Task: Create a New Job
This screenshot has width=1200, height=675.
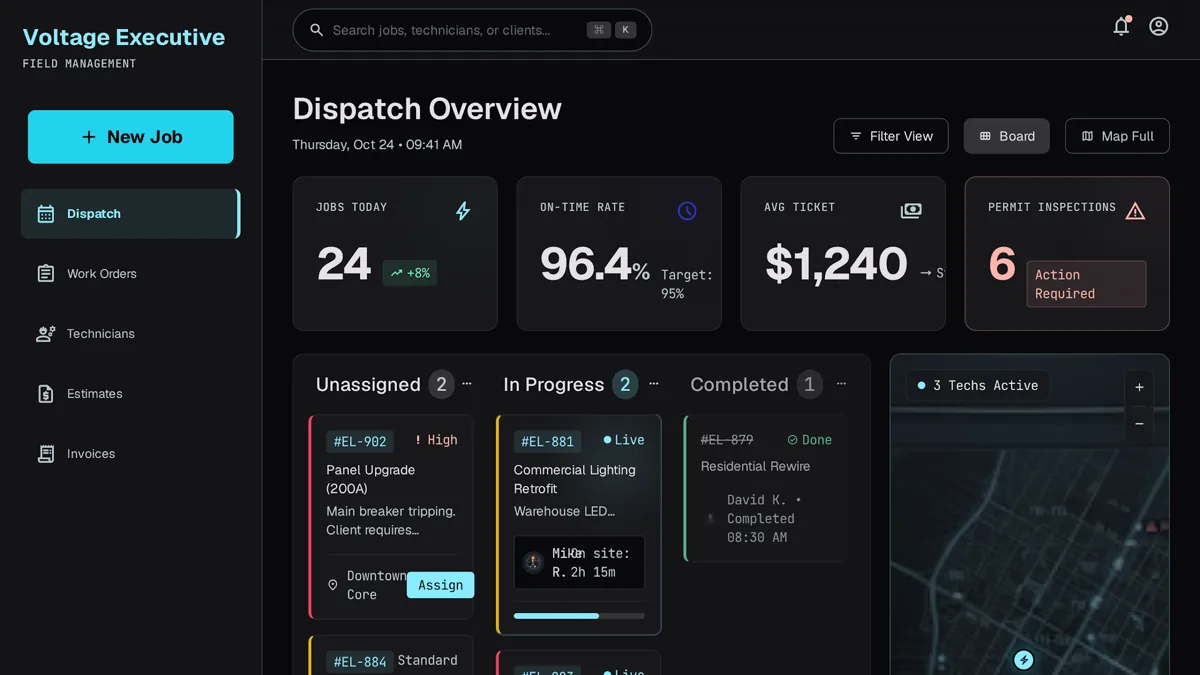Action: (x=131, y=137)
